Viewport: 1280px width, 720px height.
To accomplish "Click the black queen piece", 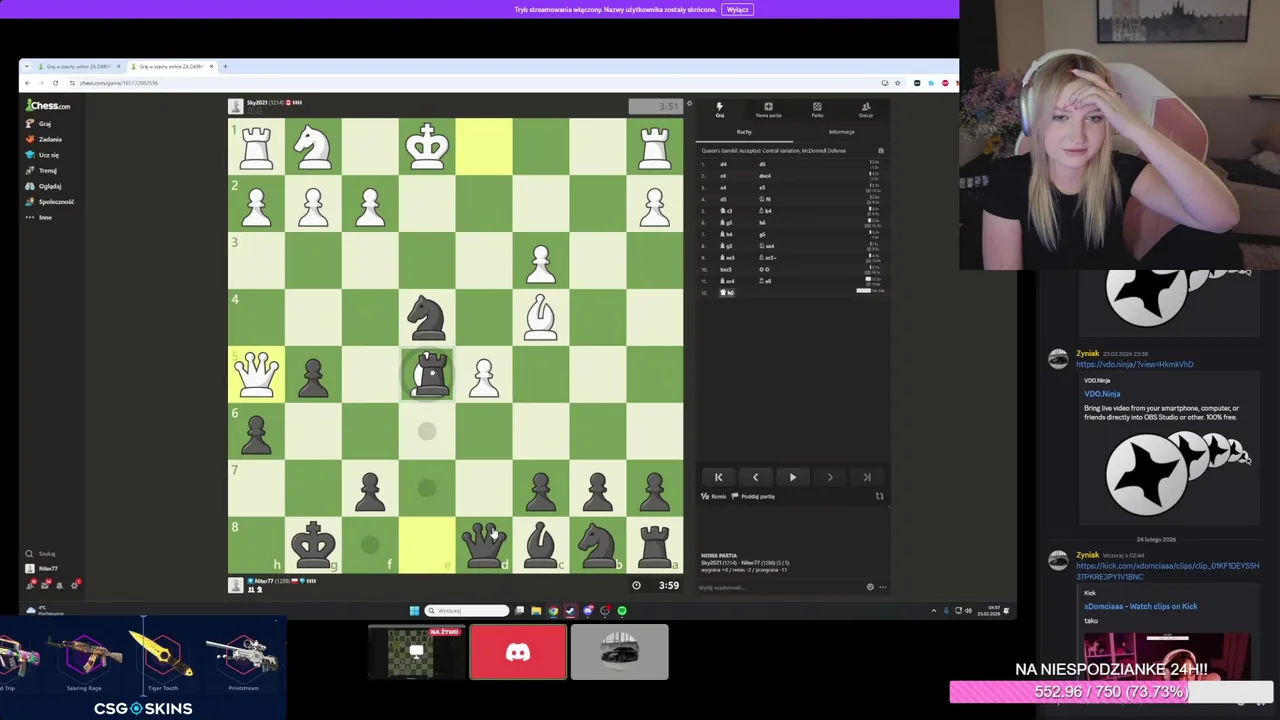I will point(484,545).
